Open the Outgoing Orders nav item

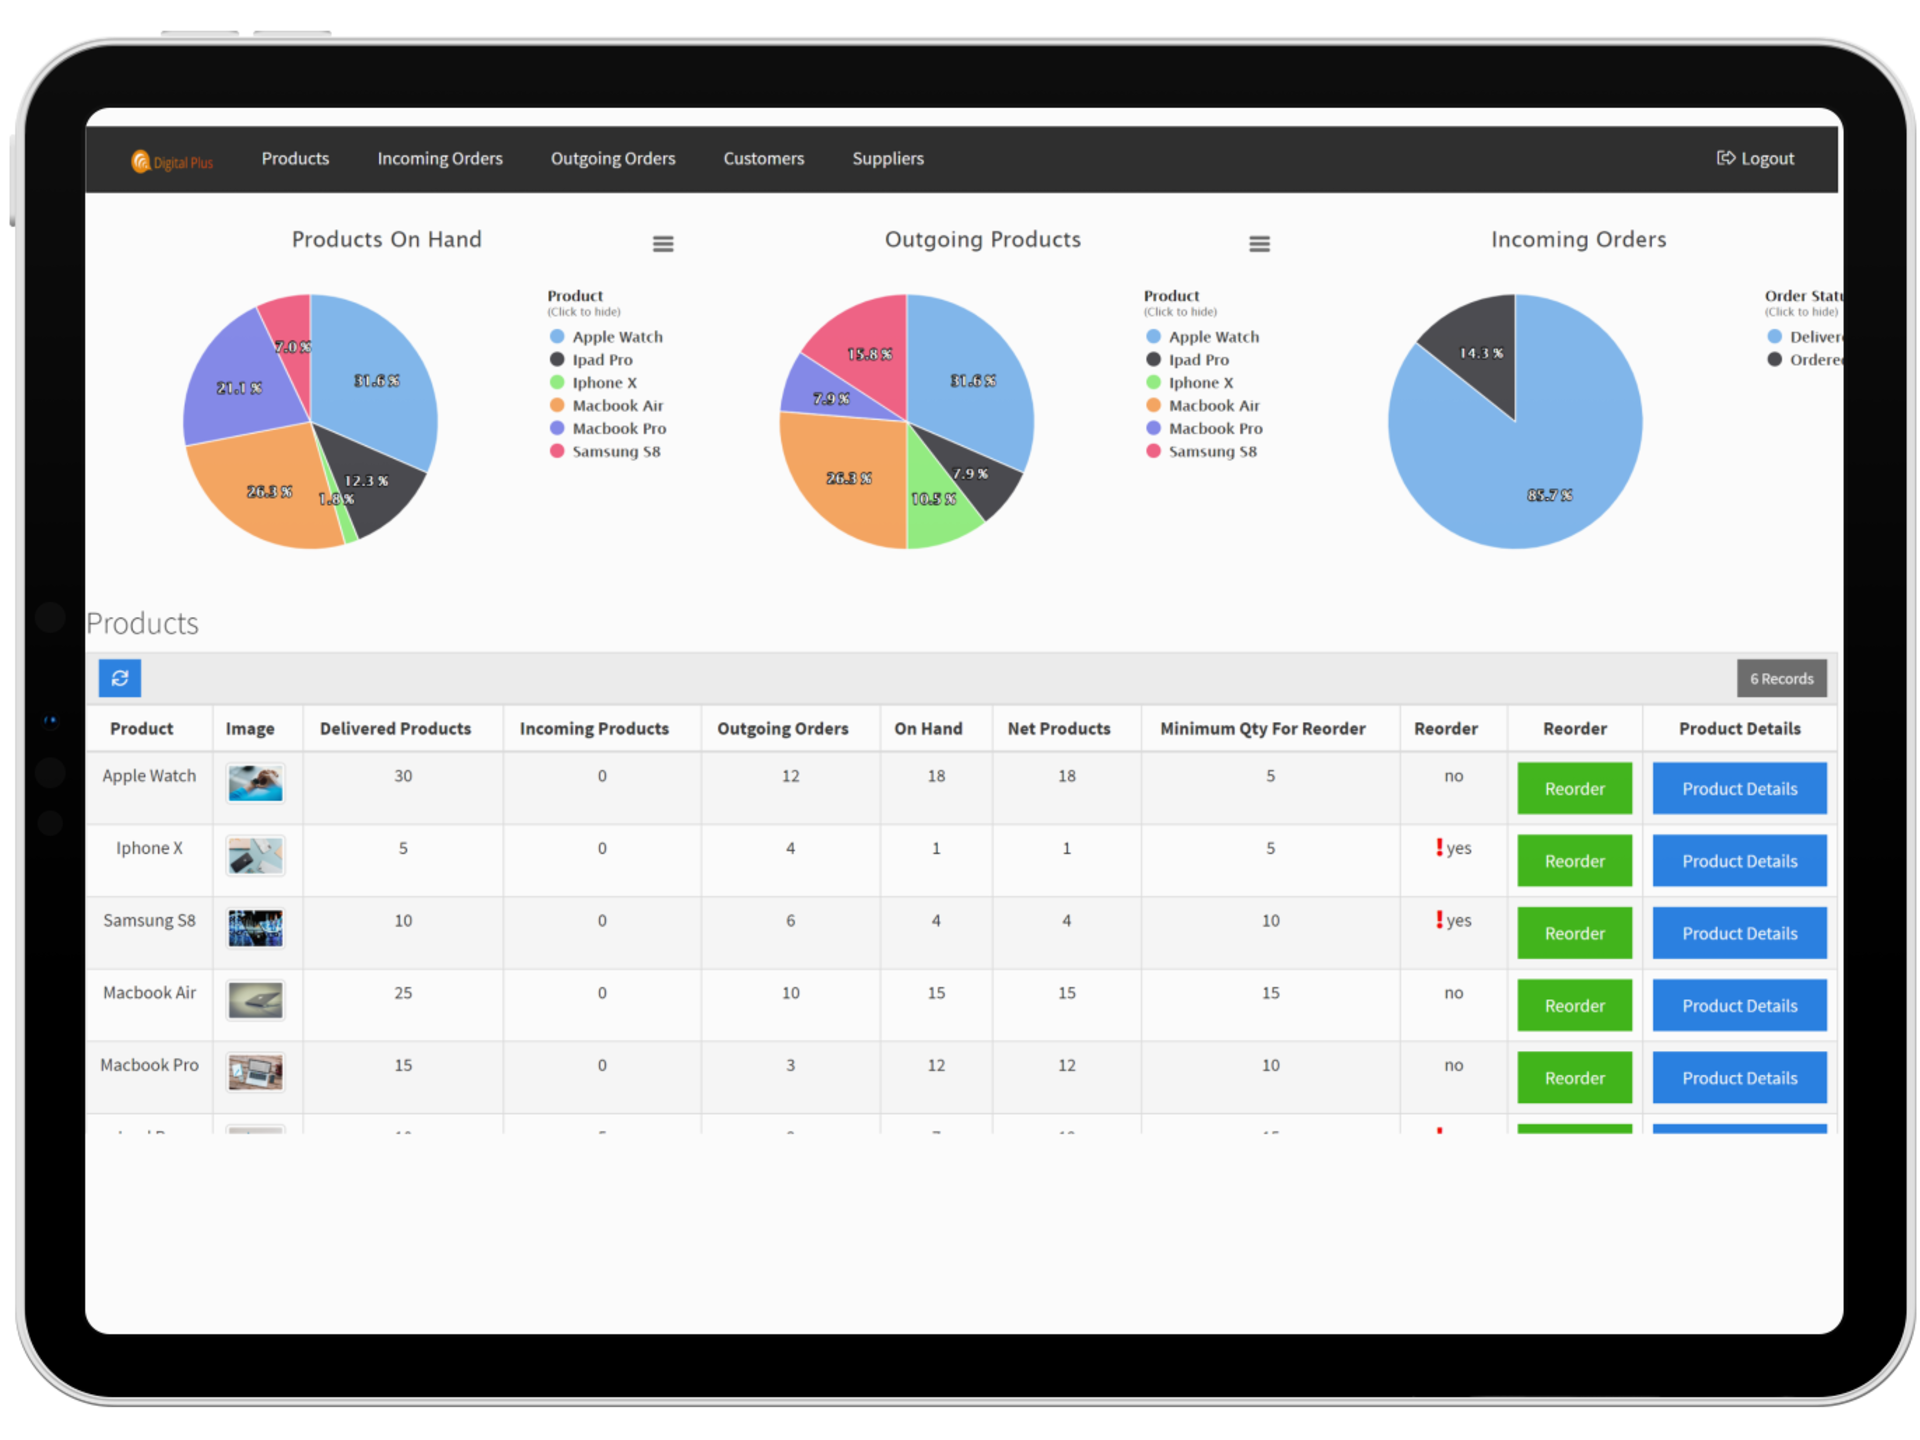coord(612,158)
